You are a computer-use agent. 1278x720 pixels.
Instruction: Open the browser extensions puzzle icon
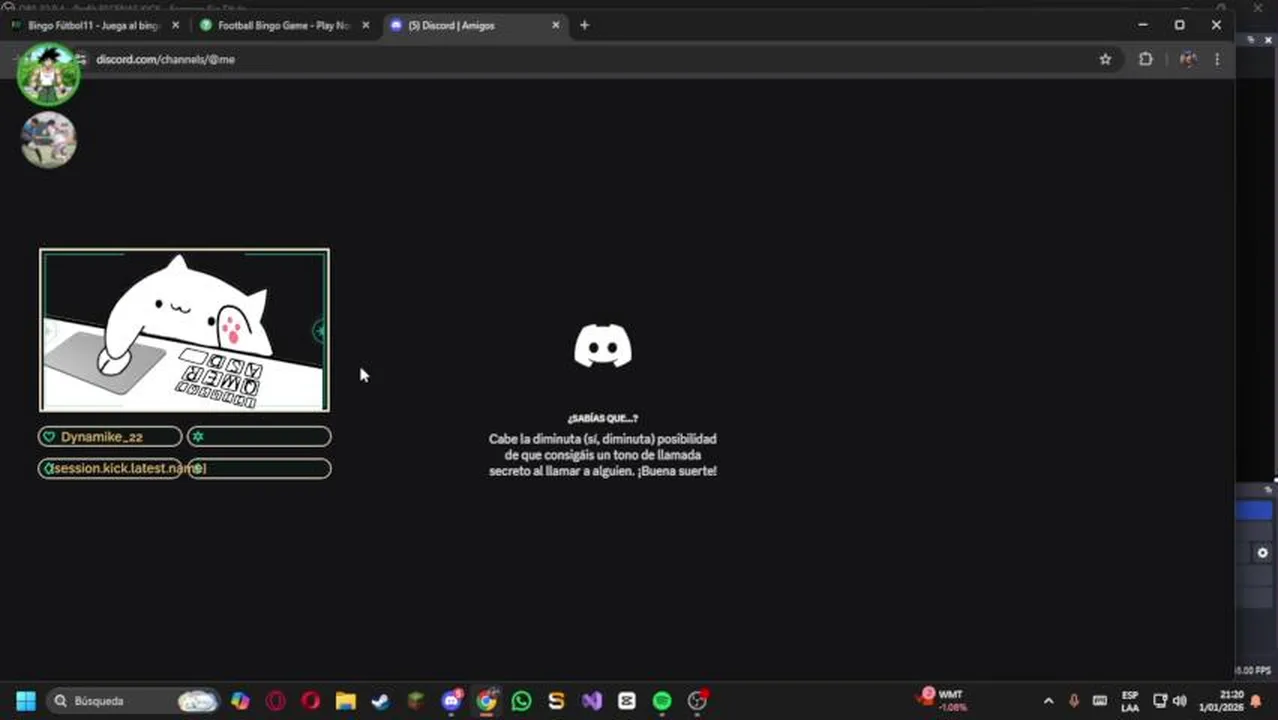1146,59
